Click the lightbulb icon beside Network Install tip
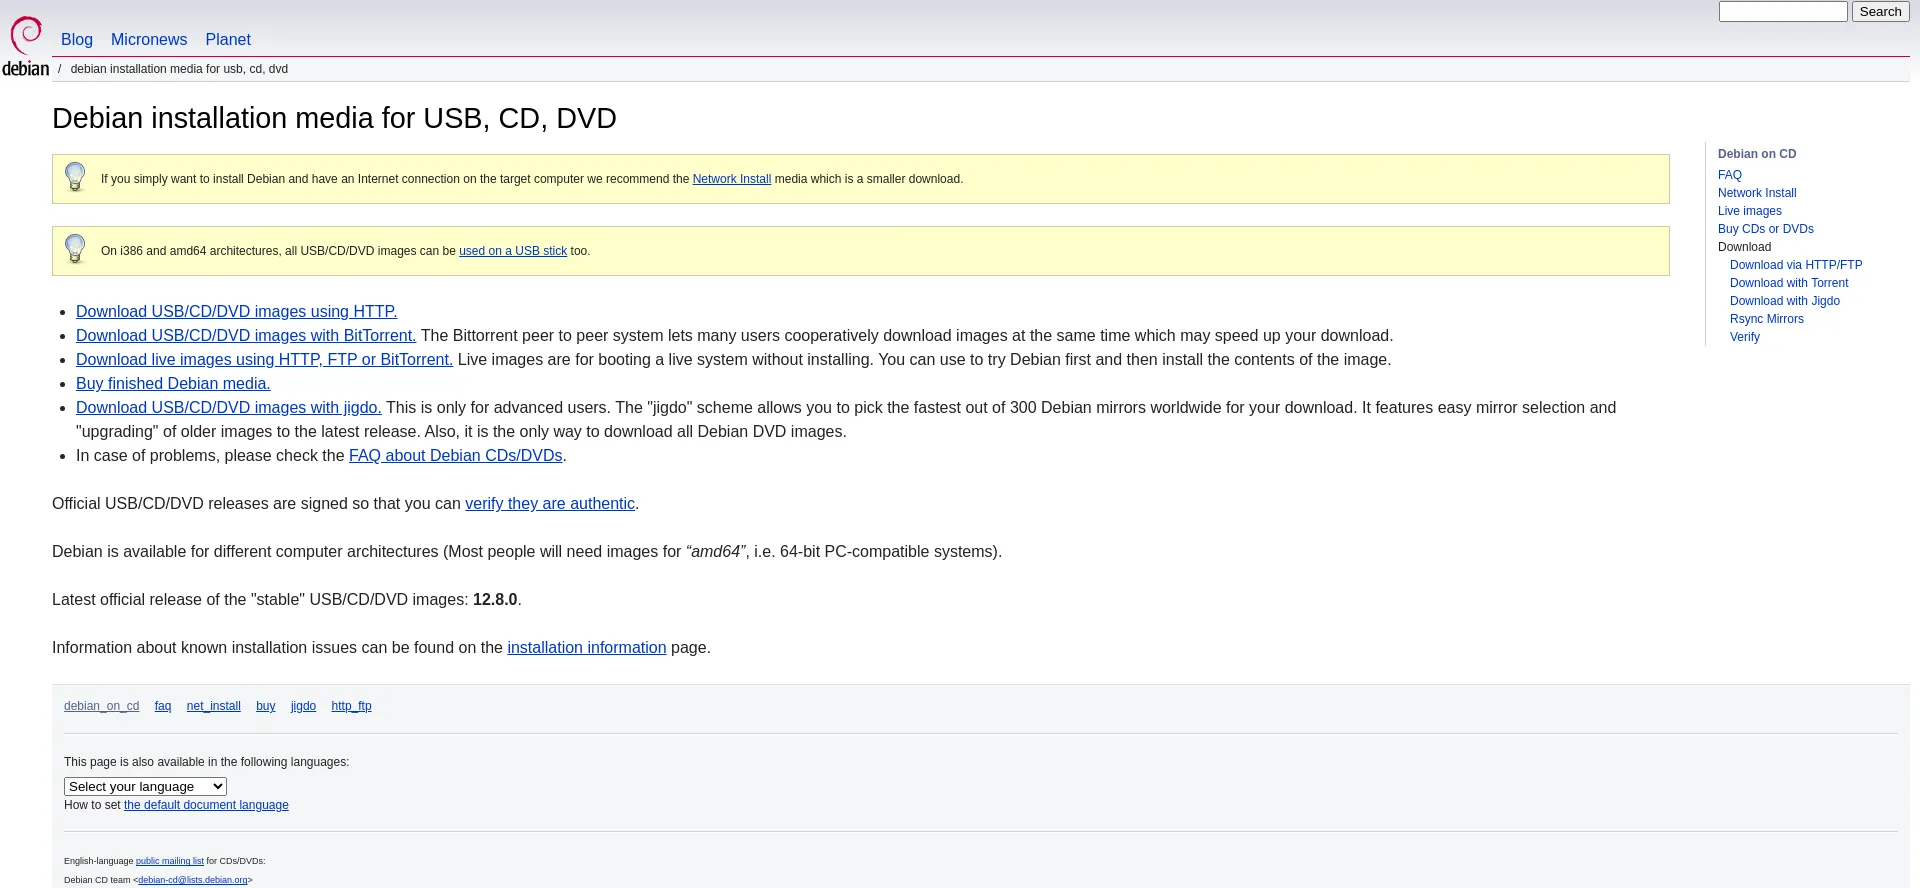The height and width of the screenshot is (888, 1920). coord(75,177)
